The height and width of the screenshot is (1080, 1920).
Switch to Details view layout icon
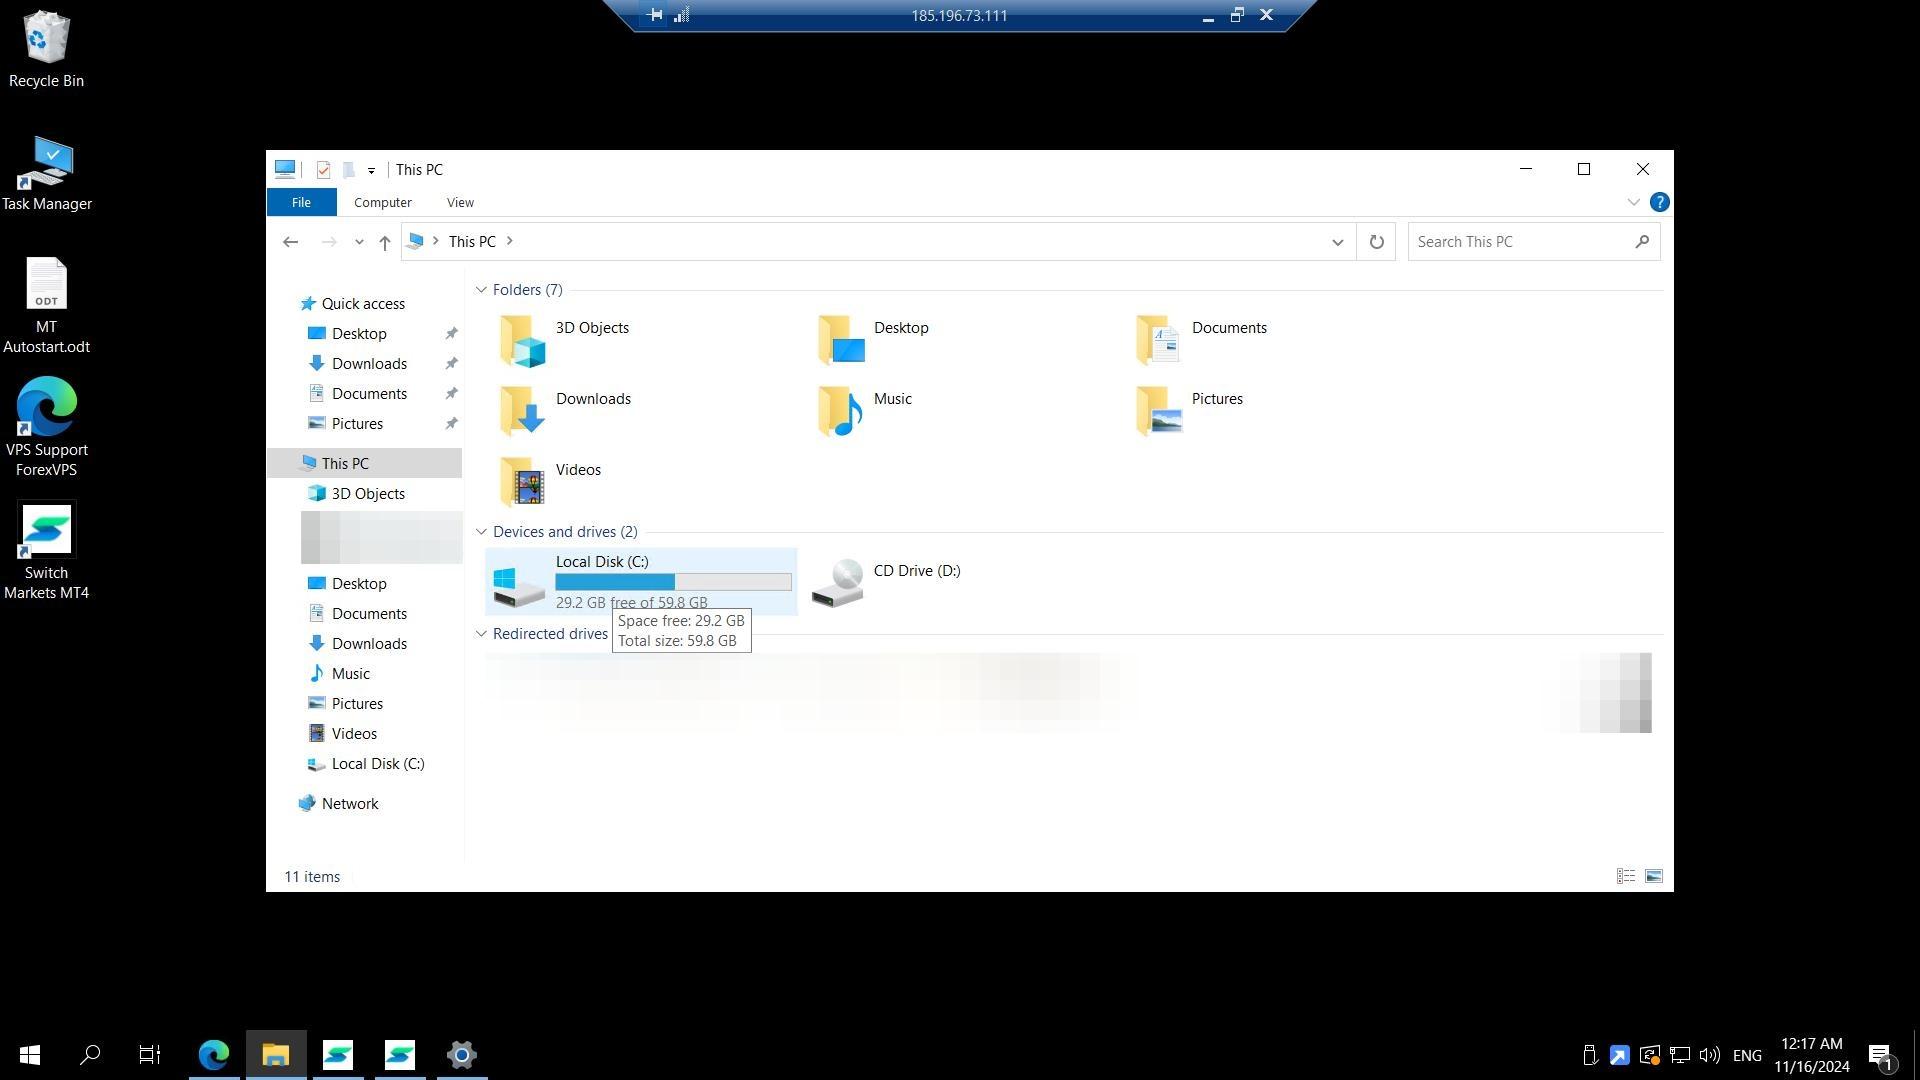[x=1626, y=876]
